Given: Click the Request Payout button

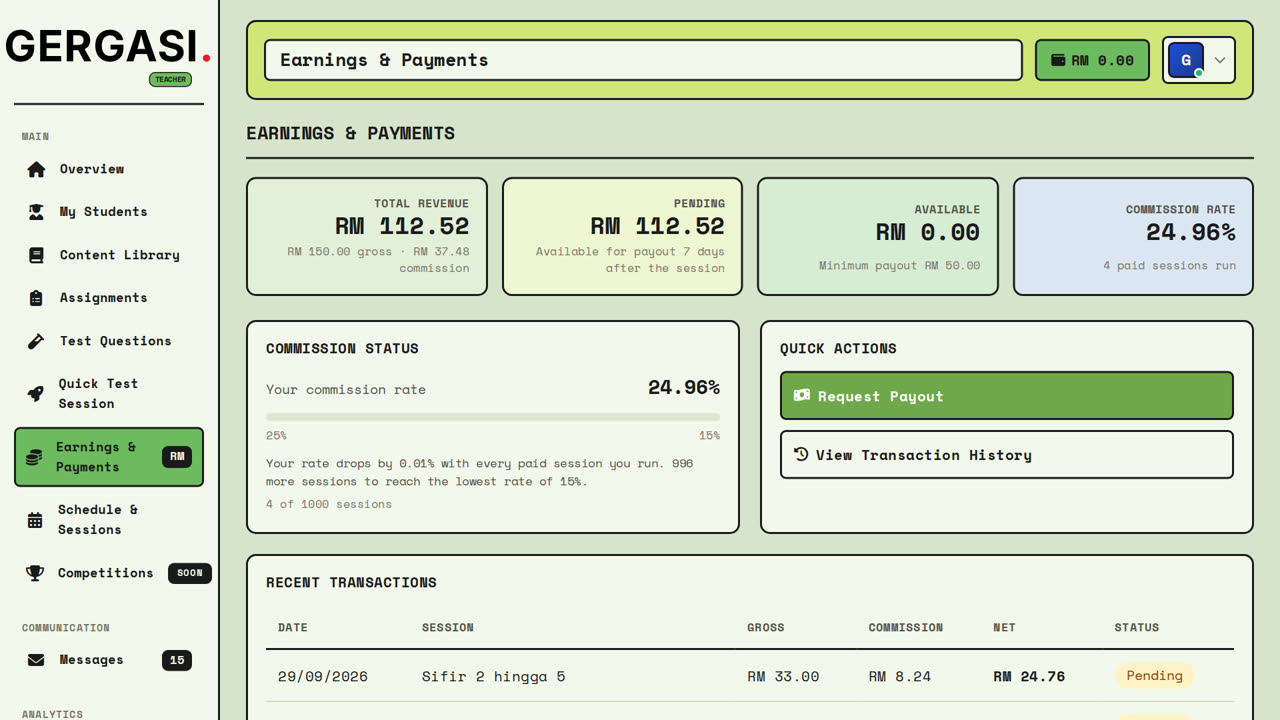Looking at the screenshot, I should point(1006,396).
